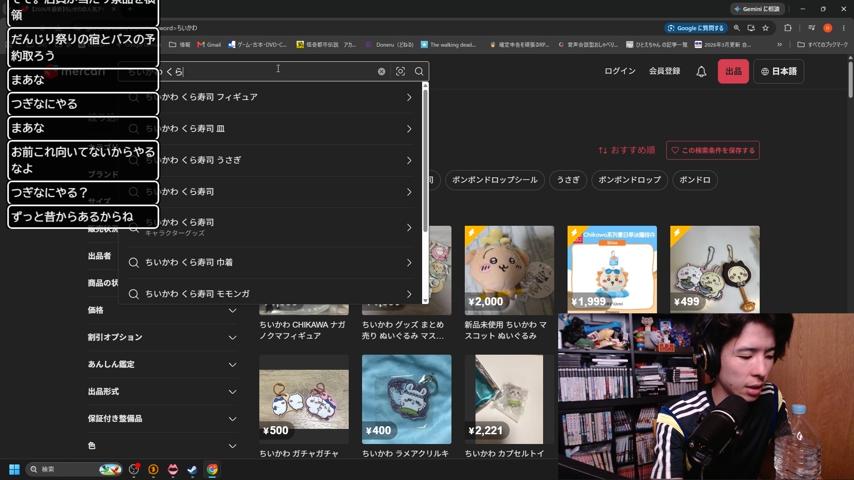This screenshot has height=480, width=854.
Task: Click arrow beside くら寿司 モモンガ suggestion
Action: (x=409, y=294)
